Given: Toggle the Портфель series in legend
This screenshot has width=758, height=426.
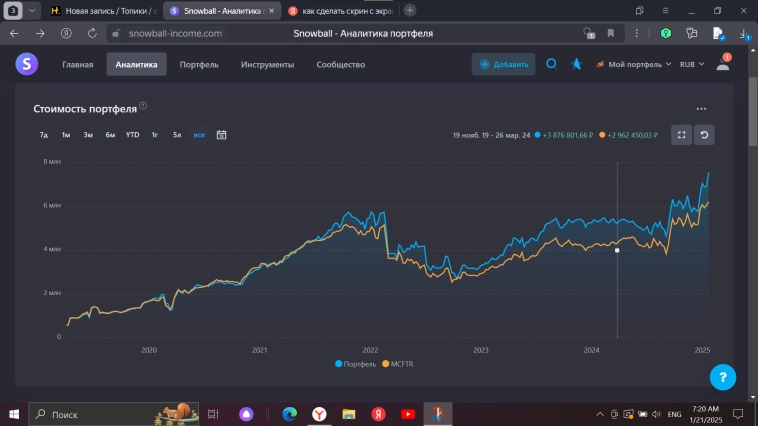Looking at the screenshot, I should 356,364.
